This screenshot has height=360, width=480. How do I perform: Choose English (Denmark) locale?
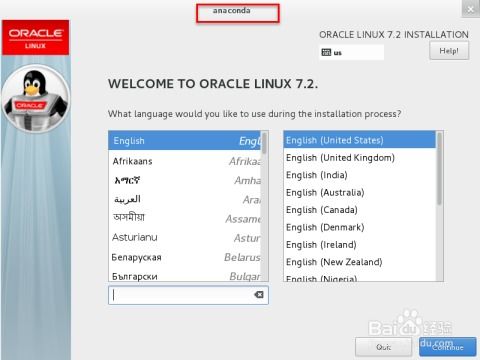360,227
